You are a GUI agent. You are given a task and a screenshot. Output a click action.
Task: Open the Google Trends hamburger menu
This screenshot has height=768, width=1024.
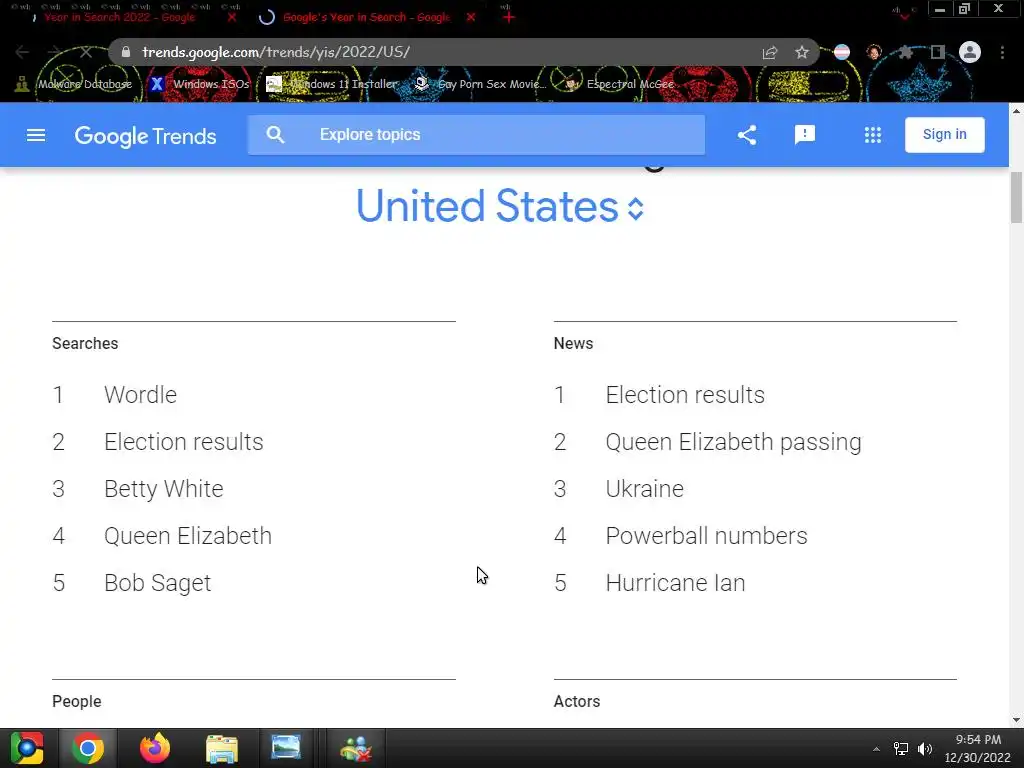tap(36, 135)
